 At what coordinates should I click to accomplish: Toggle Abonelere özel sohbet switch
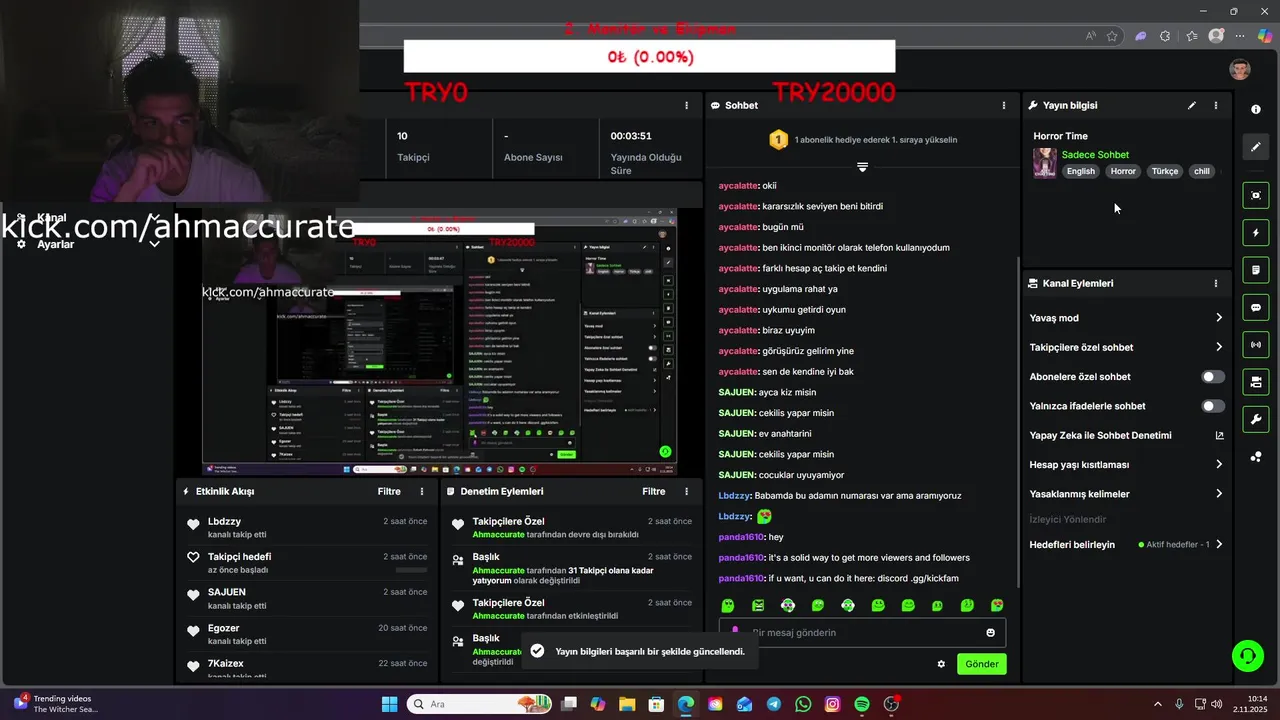point(1213,377)
